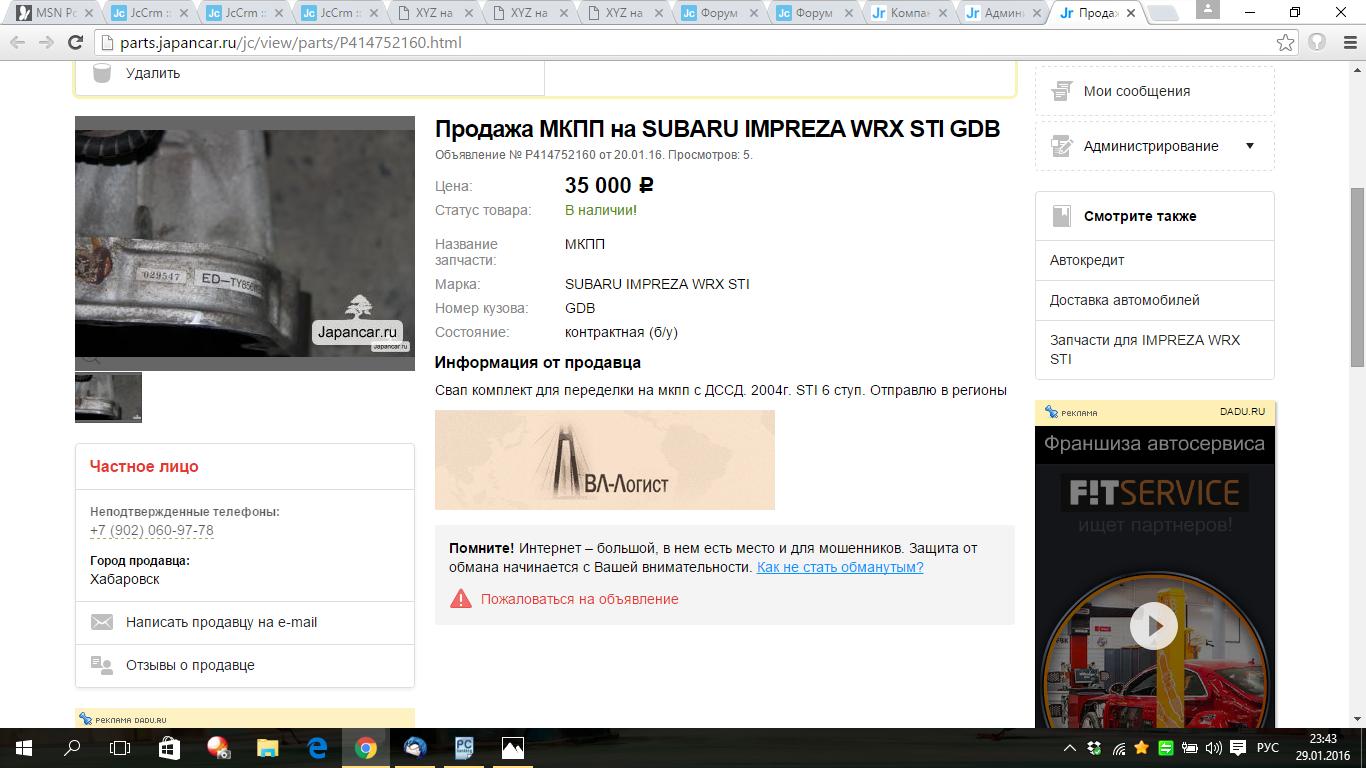1366x768 pixels.
Task: Reload the page with the refresh icon
Action: [75, 43]
